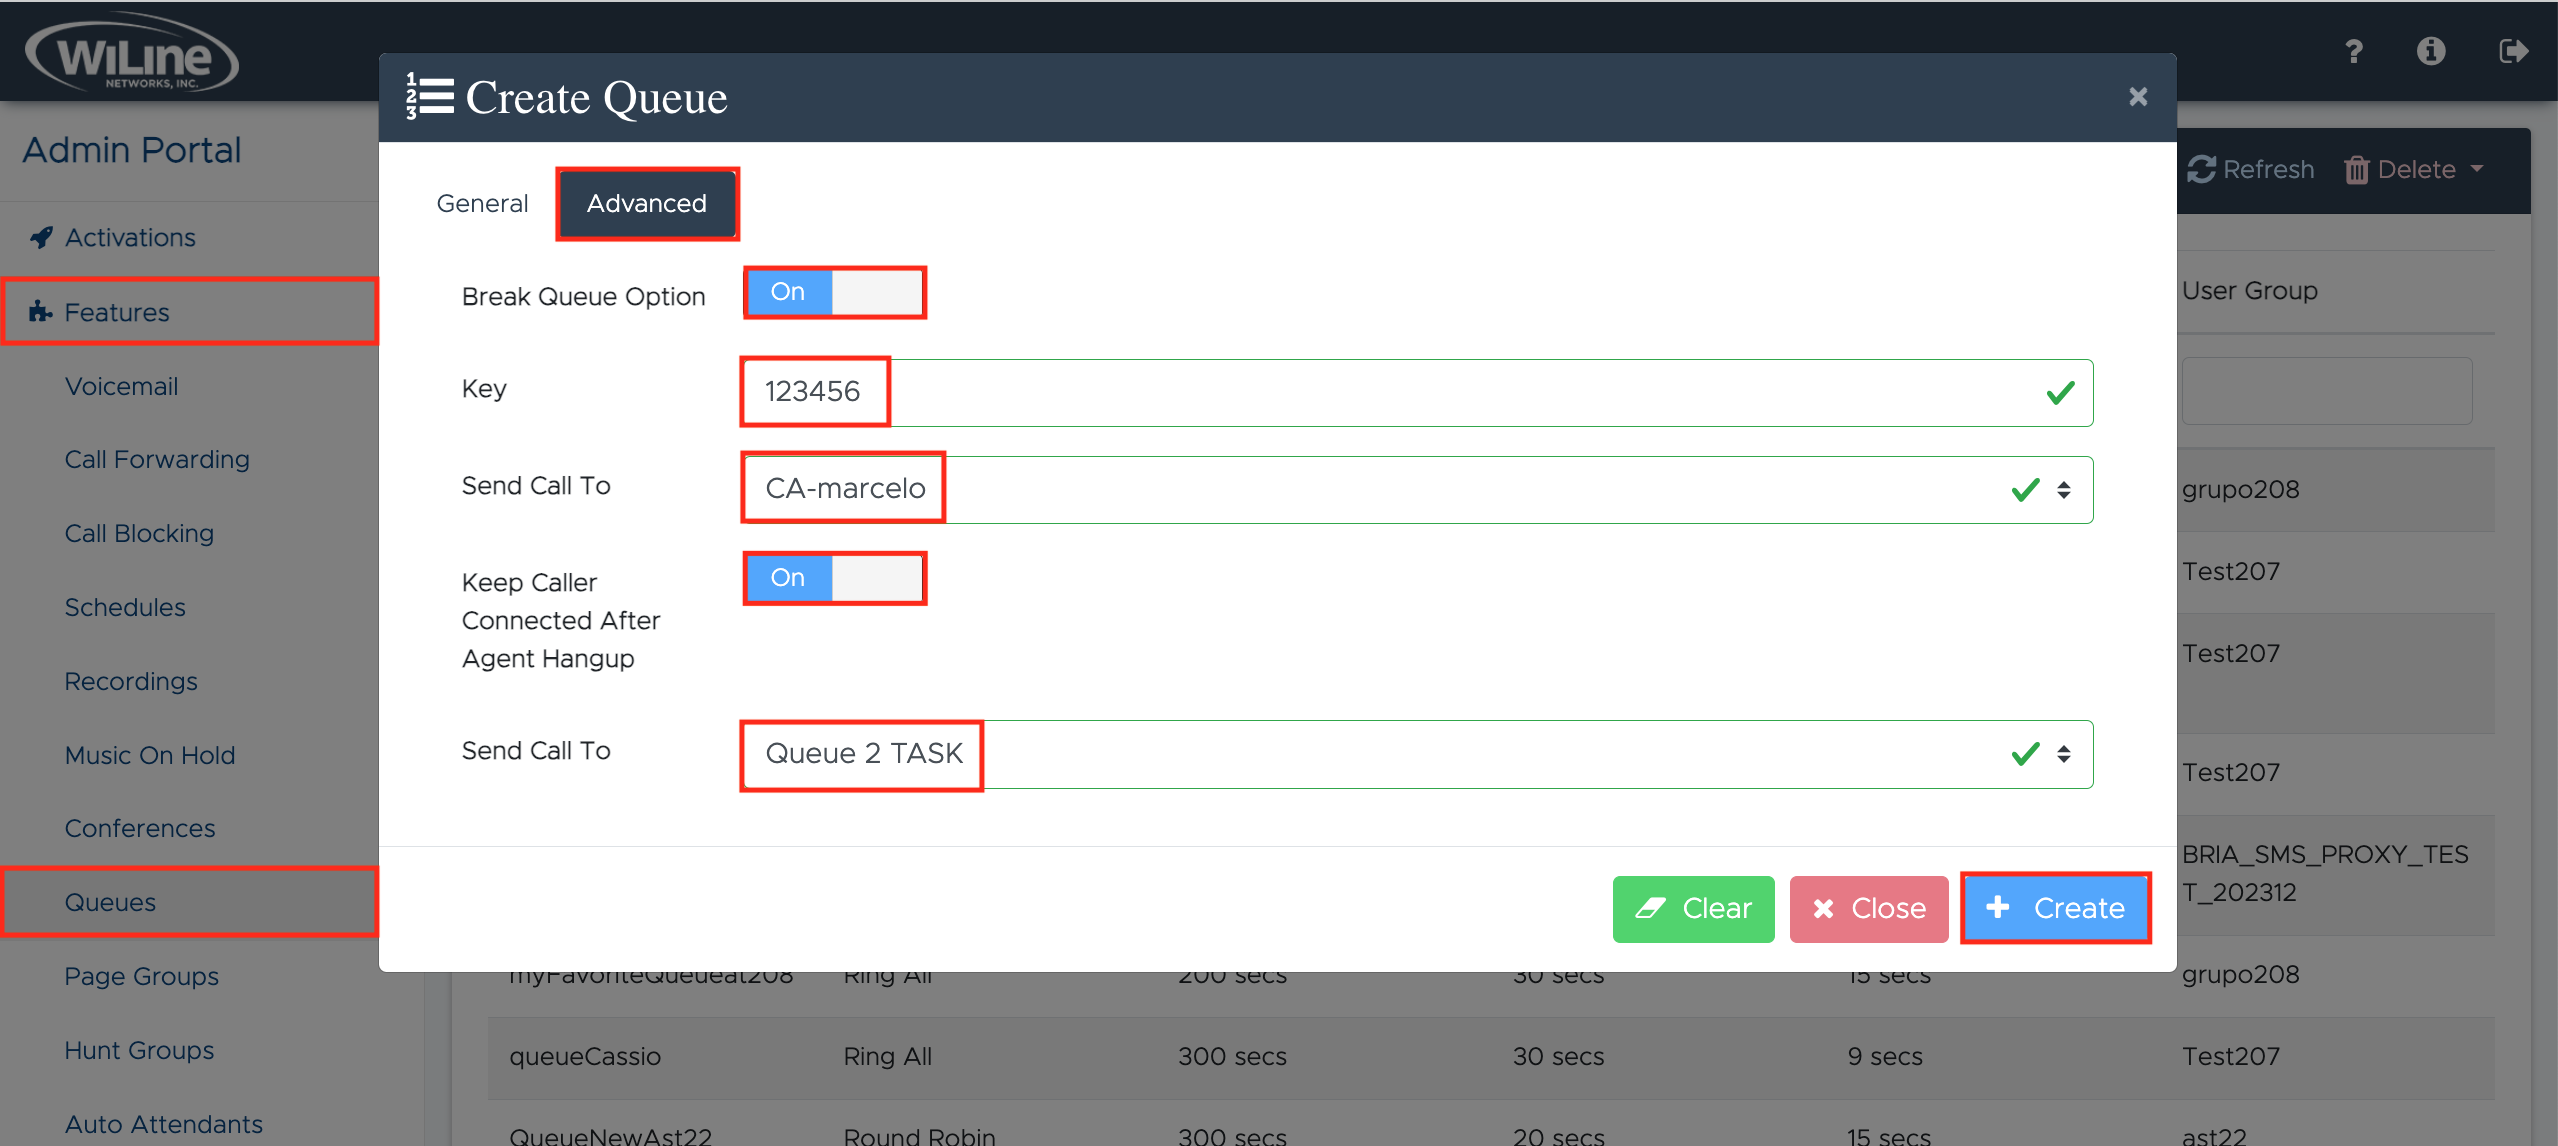Open the info circle icon

(2430, 51)
